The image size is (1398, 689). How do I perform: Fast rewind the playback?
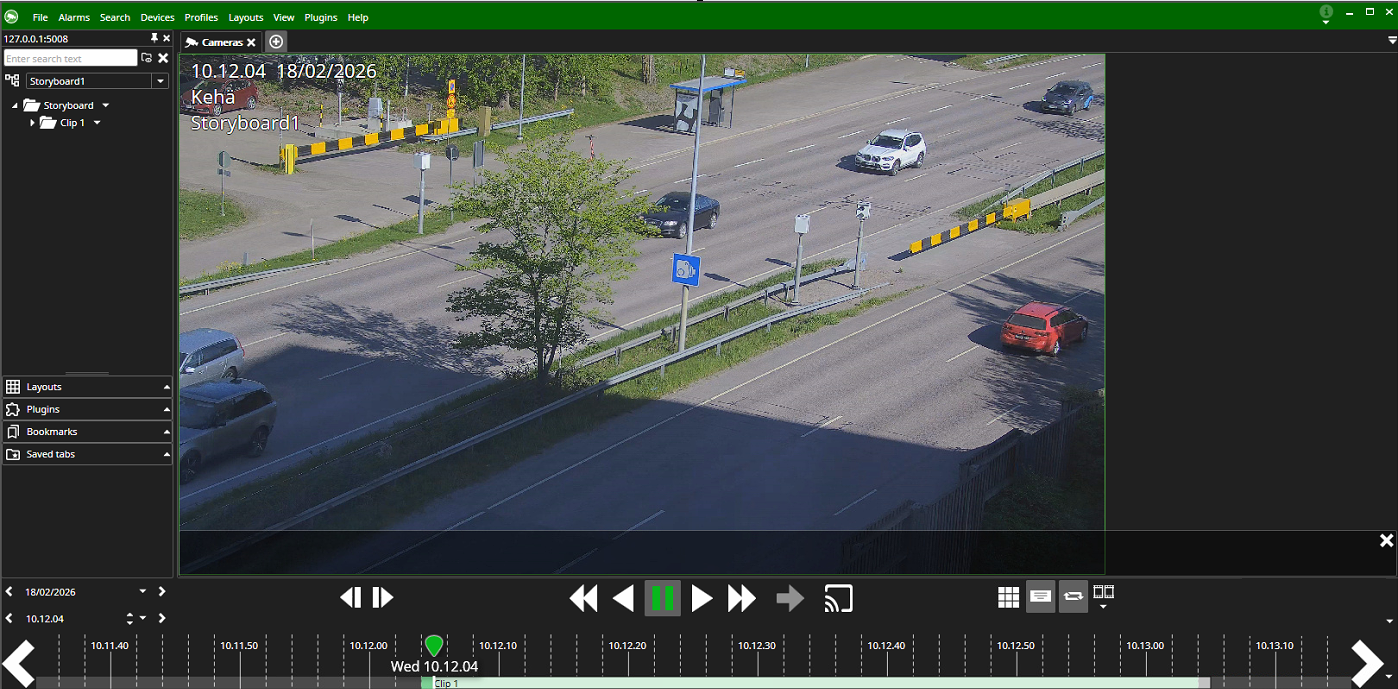pos(584,598)
